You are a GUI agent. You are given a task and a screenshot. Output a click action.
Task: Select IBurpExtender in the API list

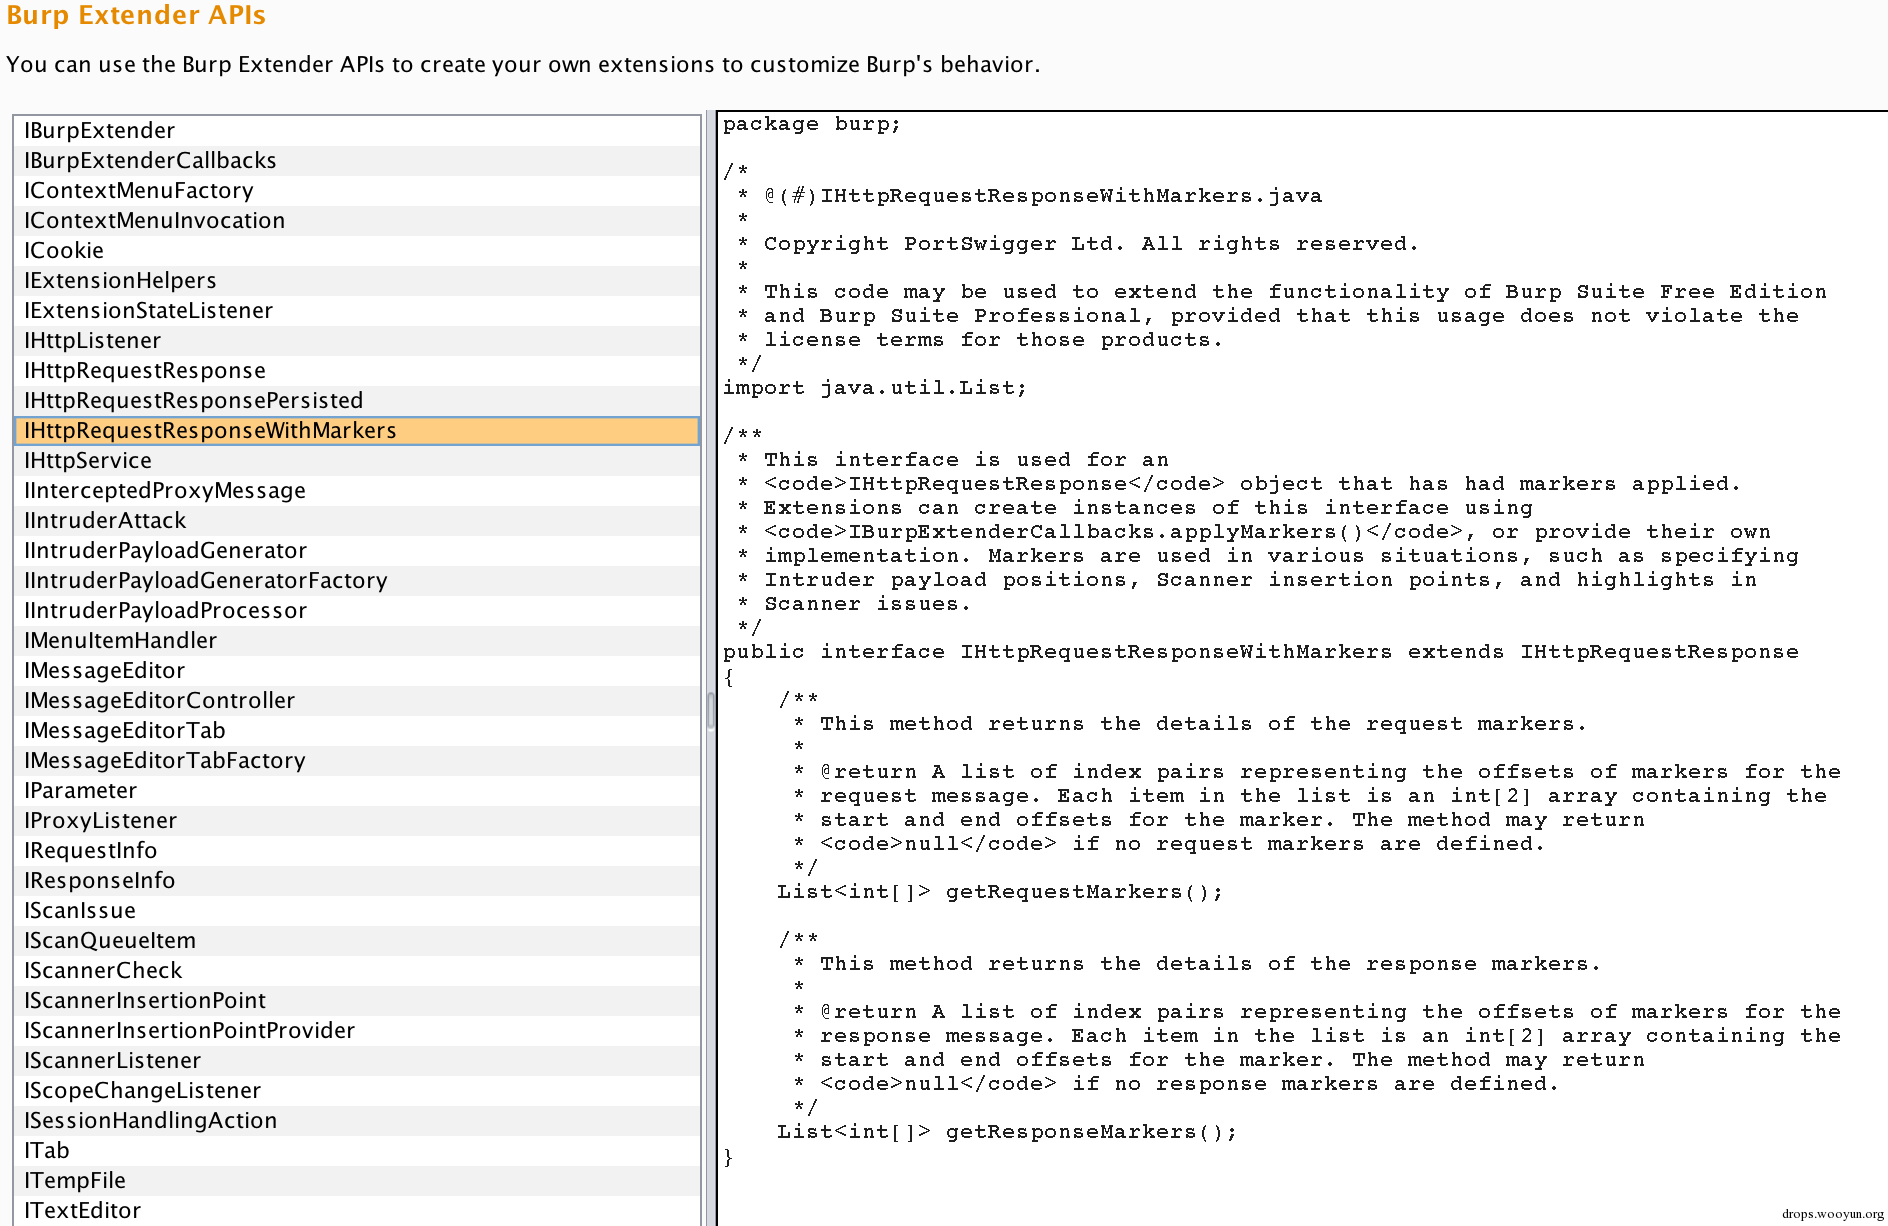point(357,131)
